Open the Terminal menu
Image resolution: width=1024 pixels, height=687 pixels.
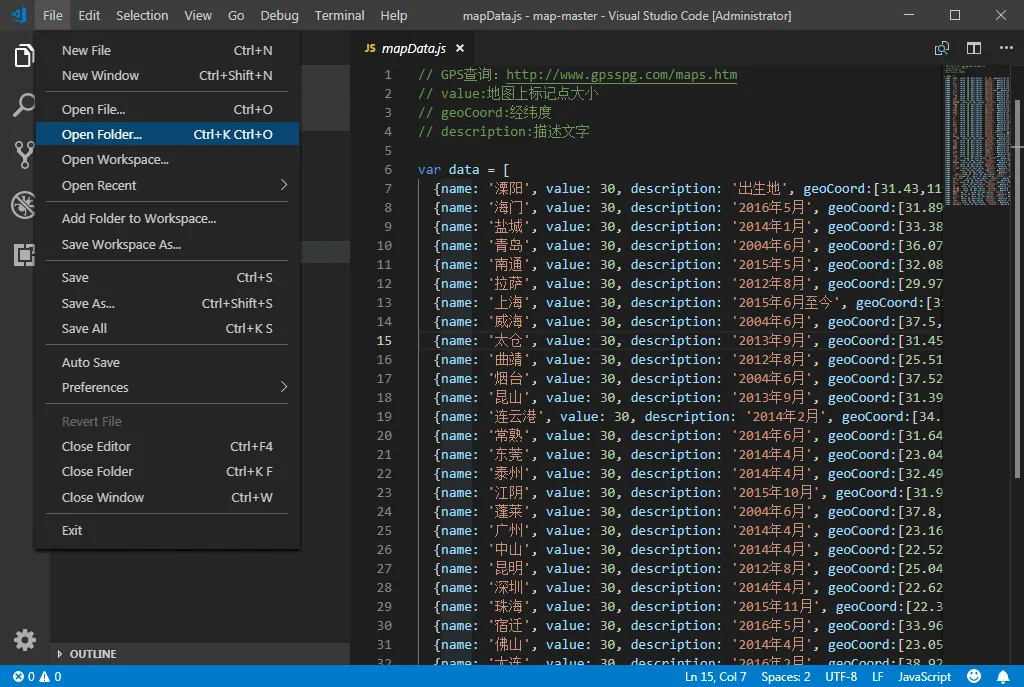tap(339, 15)
